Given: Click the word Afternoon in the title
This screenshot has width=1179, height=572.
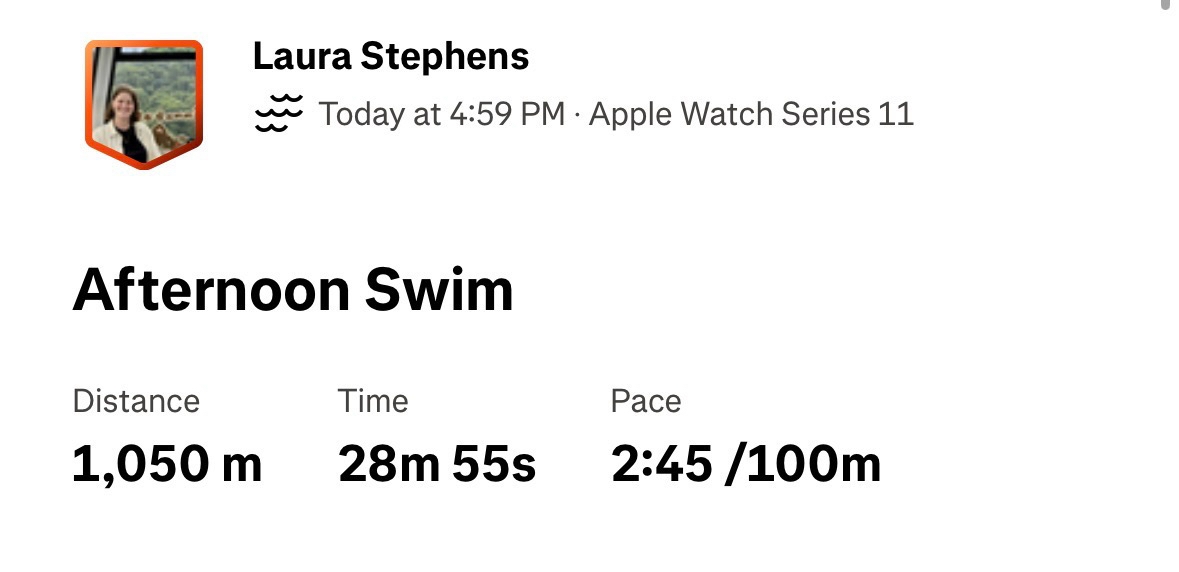Looking at the screenshot, I should (x=210, y=290).
